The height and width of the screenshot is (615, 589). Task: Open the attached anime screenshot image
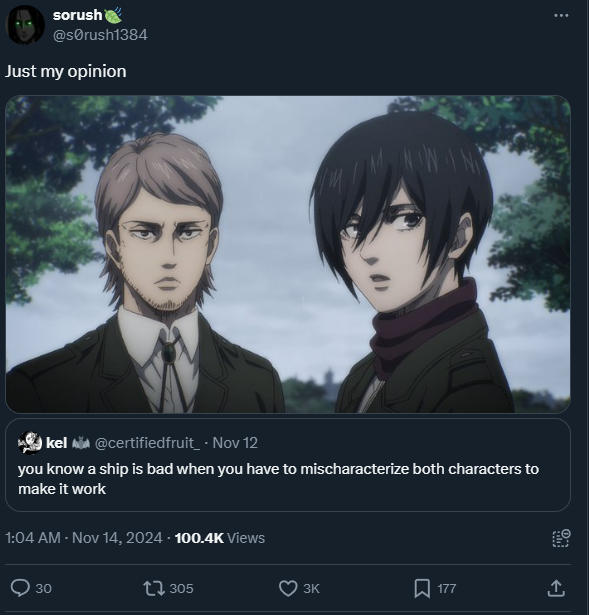tap(288, 254)
